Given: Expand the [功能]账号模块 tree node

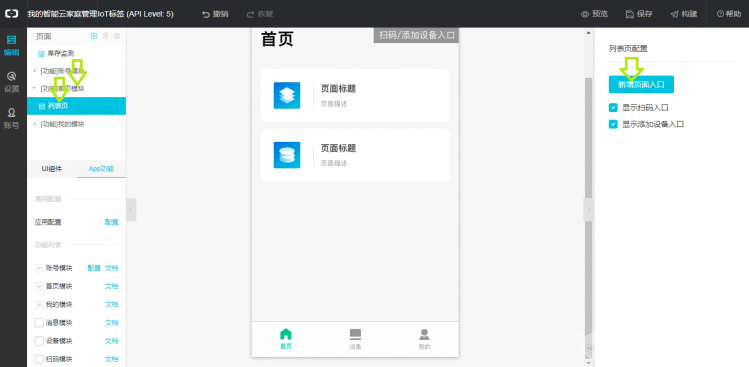Looking at the screenshot, I should (34, 71).
